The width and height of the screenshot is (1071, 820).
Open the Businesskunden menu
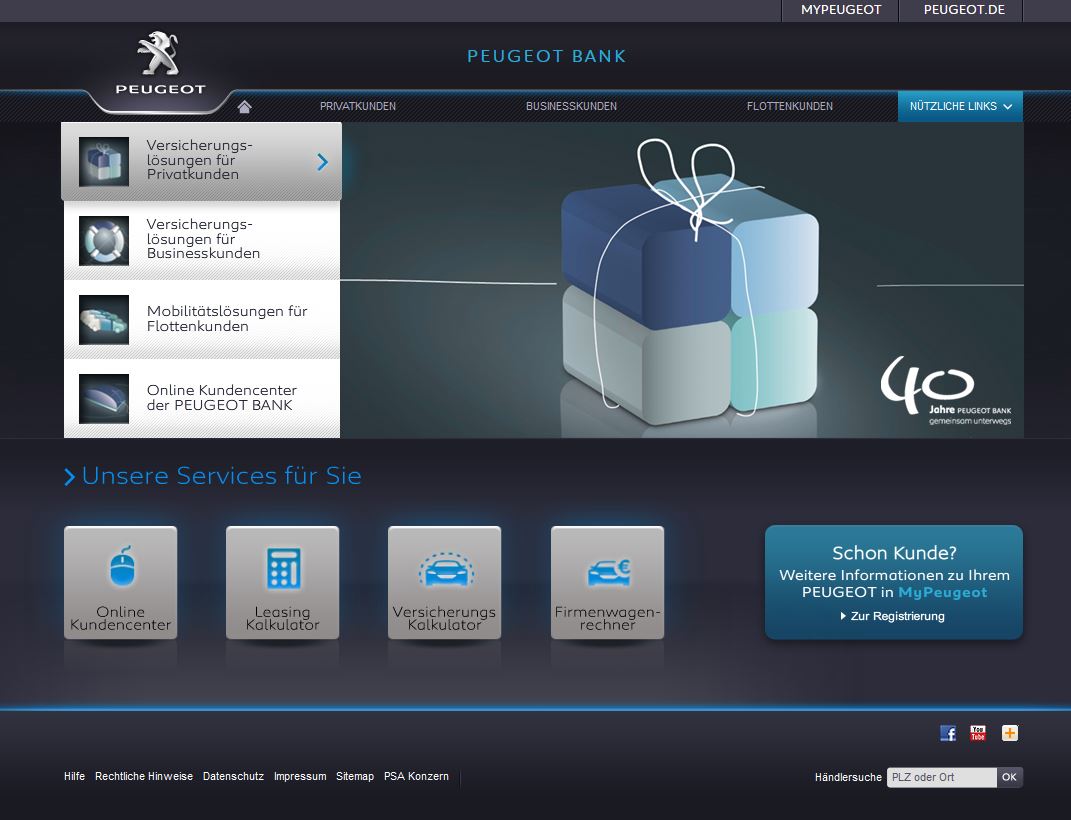coord(571,107)
